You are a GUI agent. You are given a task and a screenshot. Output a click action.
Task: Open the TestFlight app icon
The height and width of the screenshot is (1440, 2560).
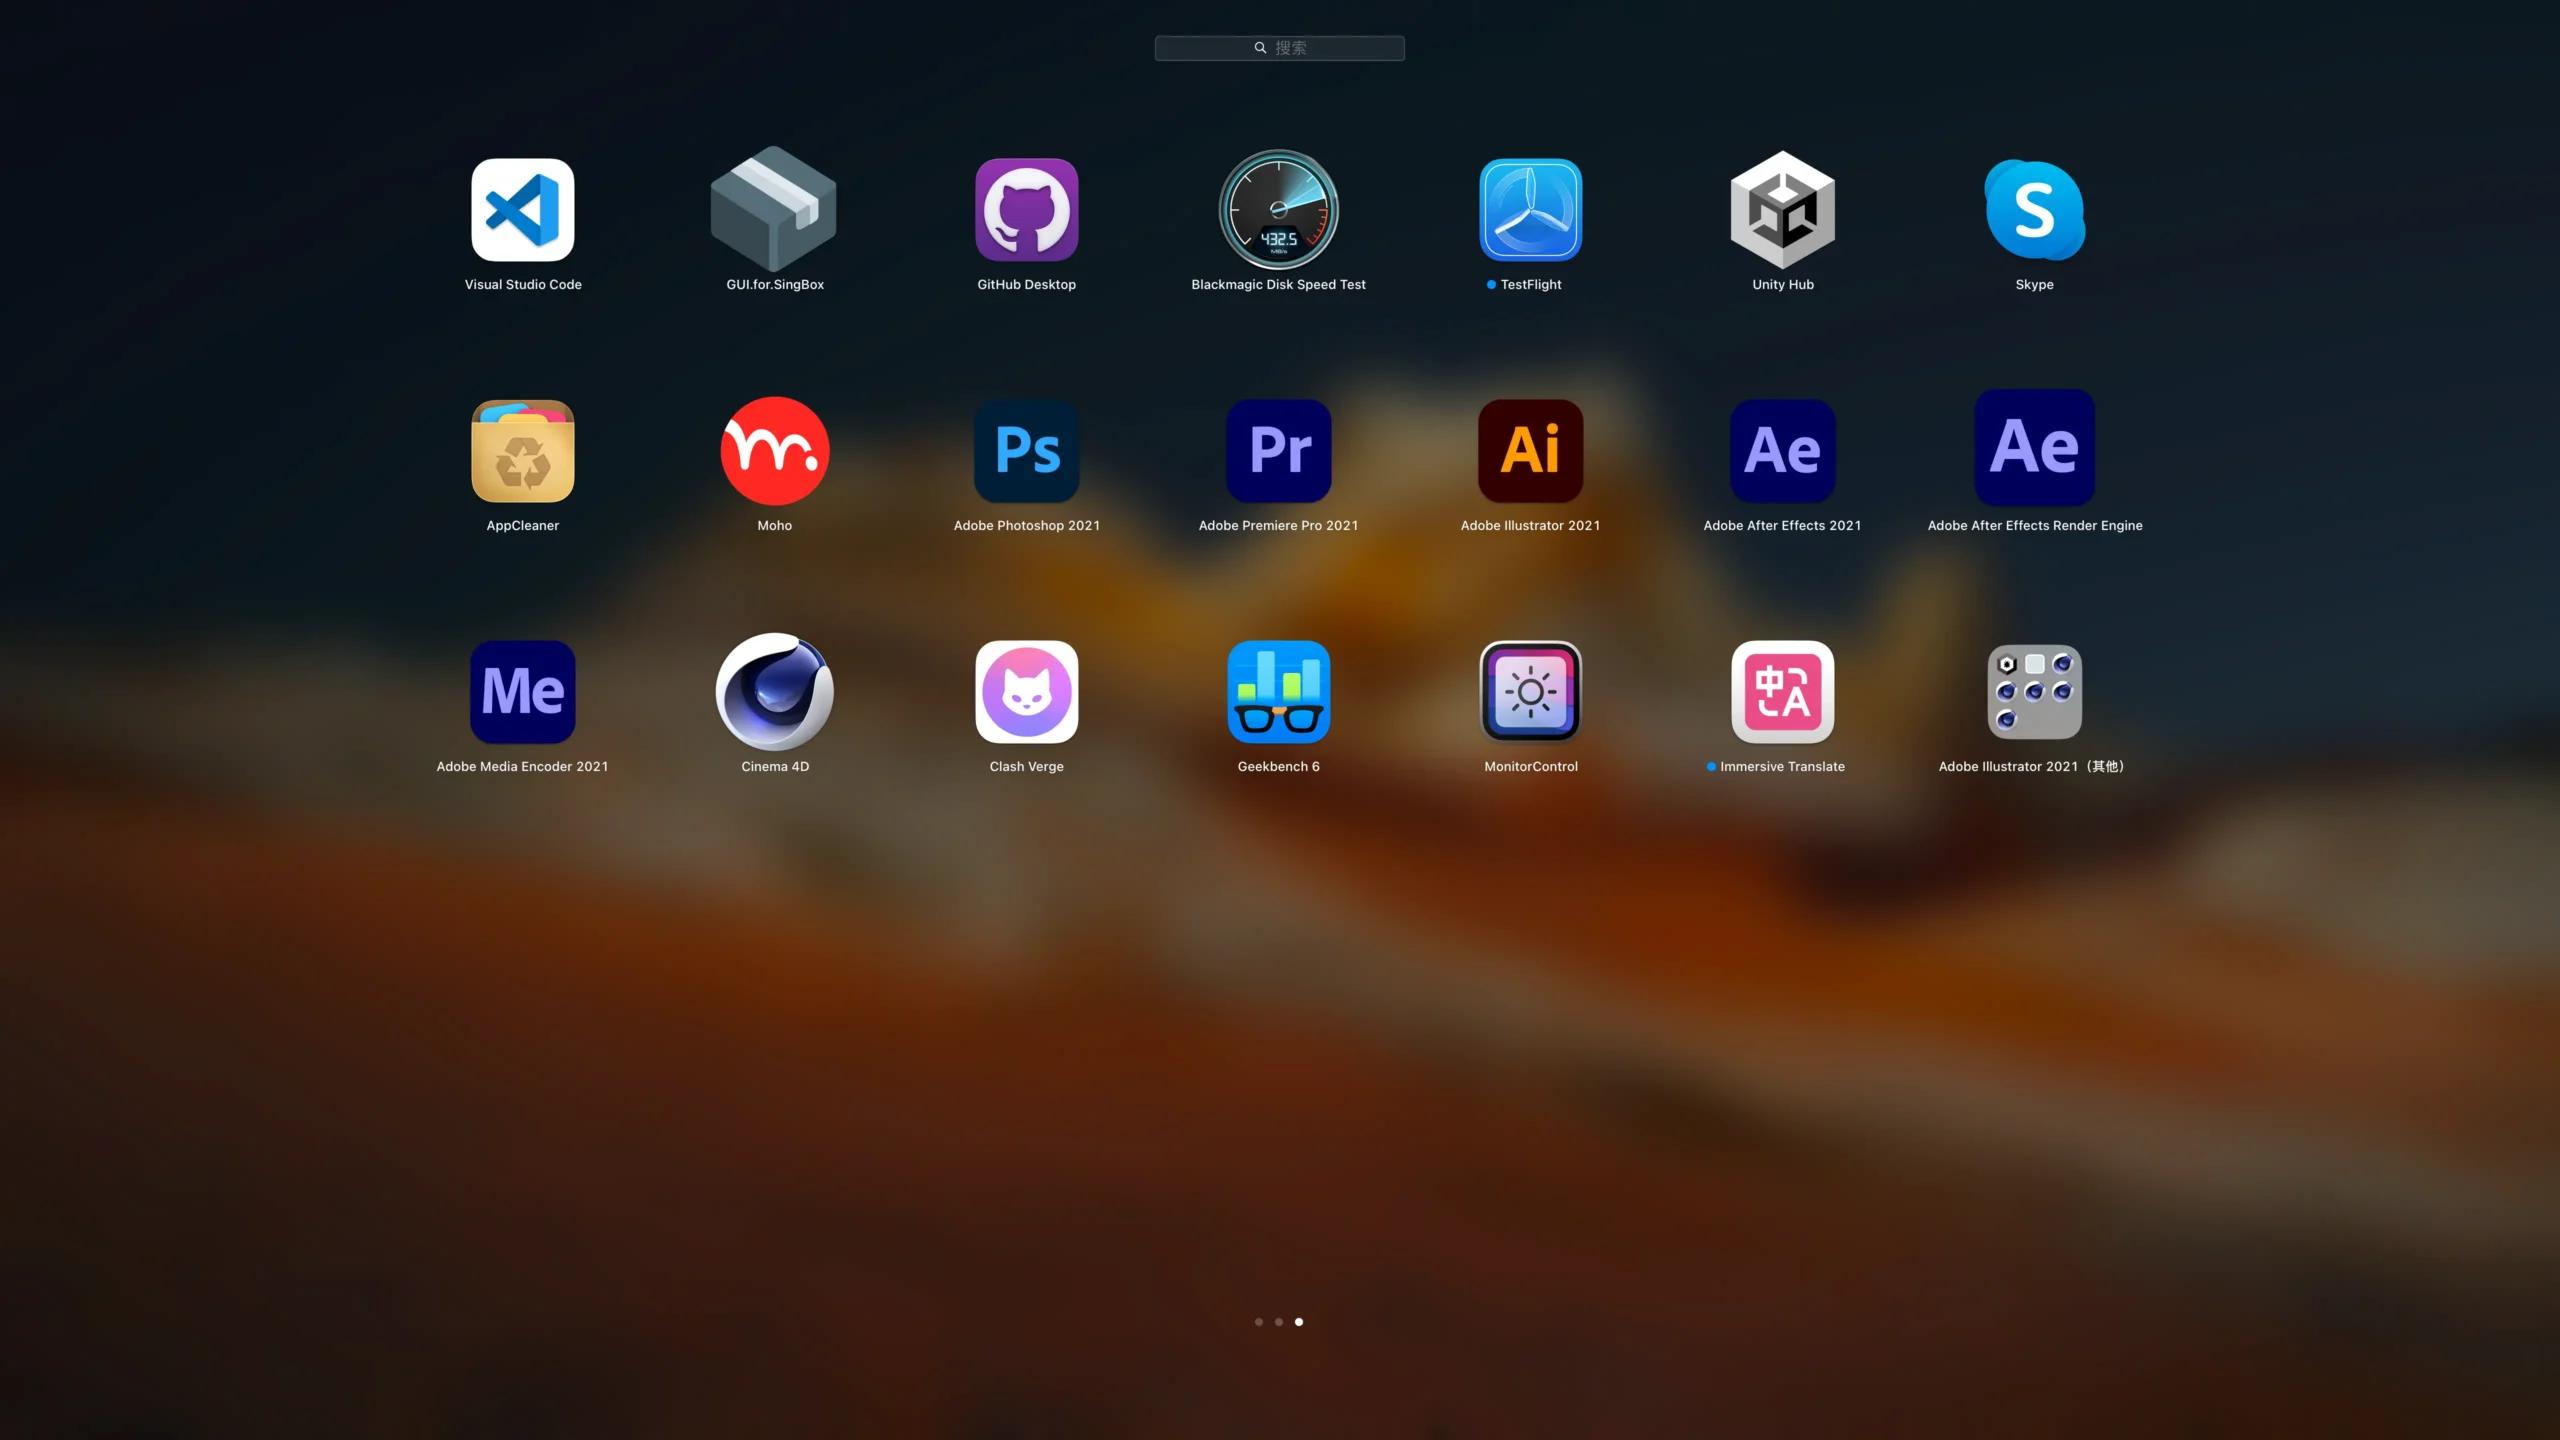tap(1531, 210)
